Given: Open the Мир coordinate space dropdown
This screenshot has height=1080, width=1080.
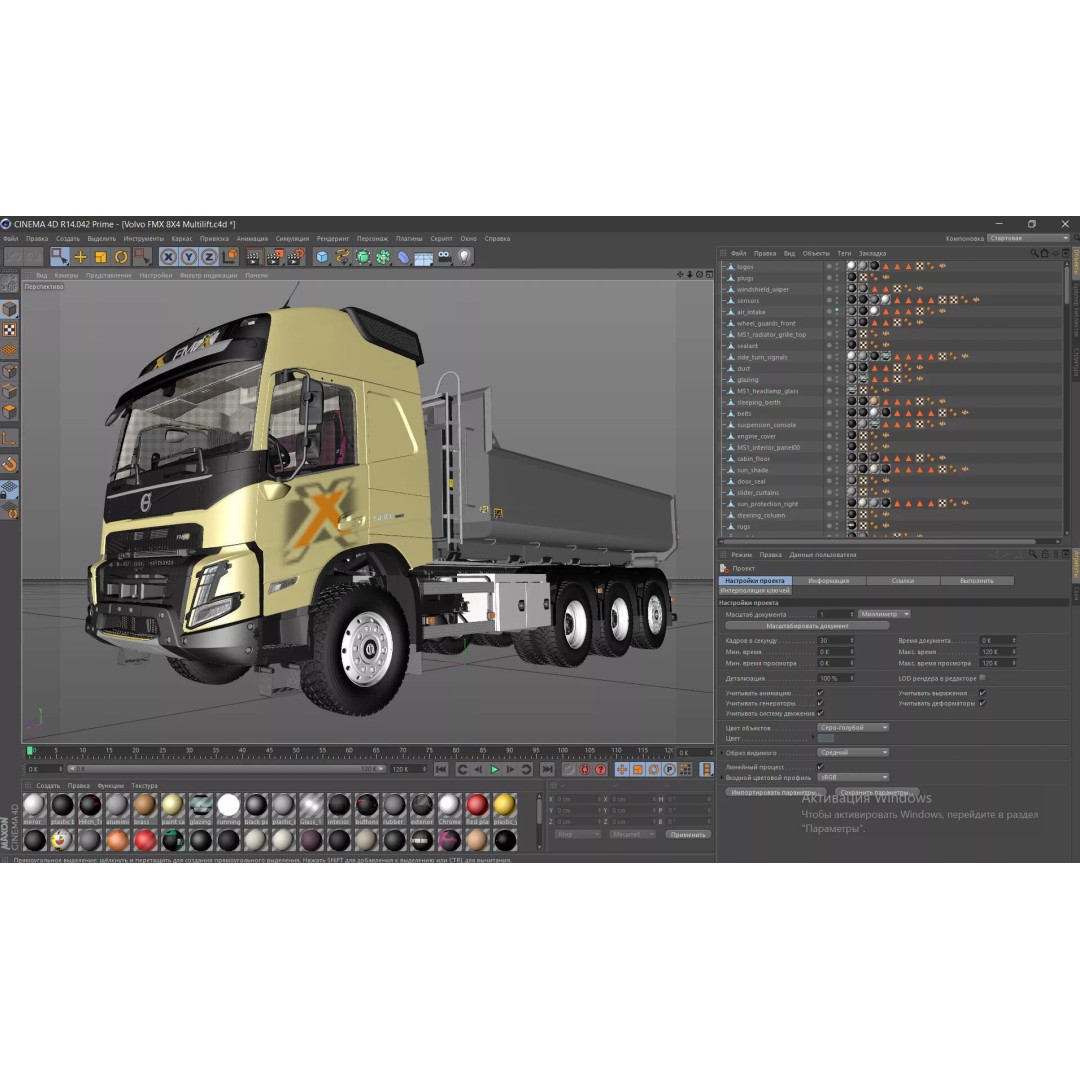Looking at the screenshot, I should (578, 834).
